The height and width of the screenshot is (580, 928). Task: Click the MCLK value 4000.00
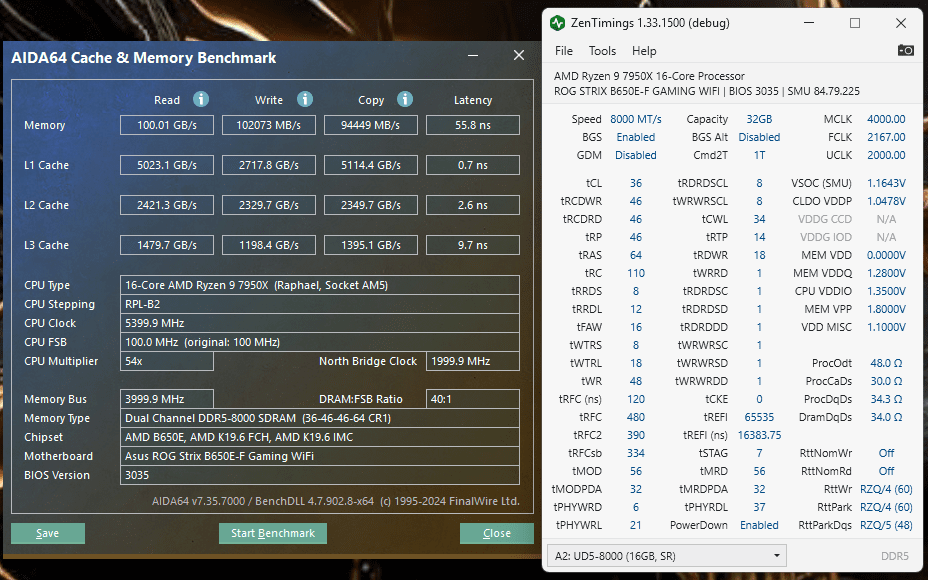(886, 119)
